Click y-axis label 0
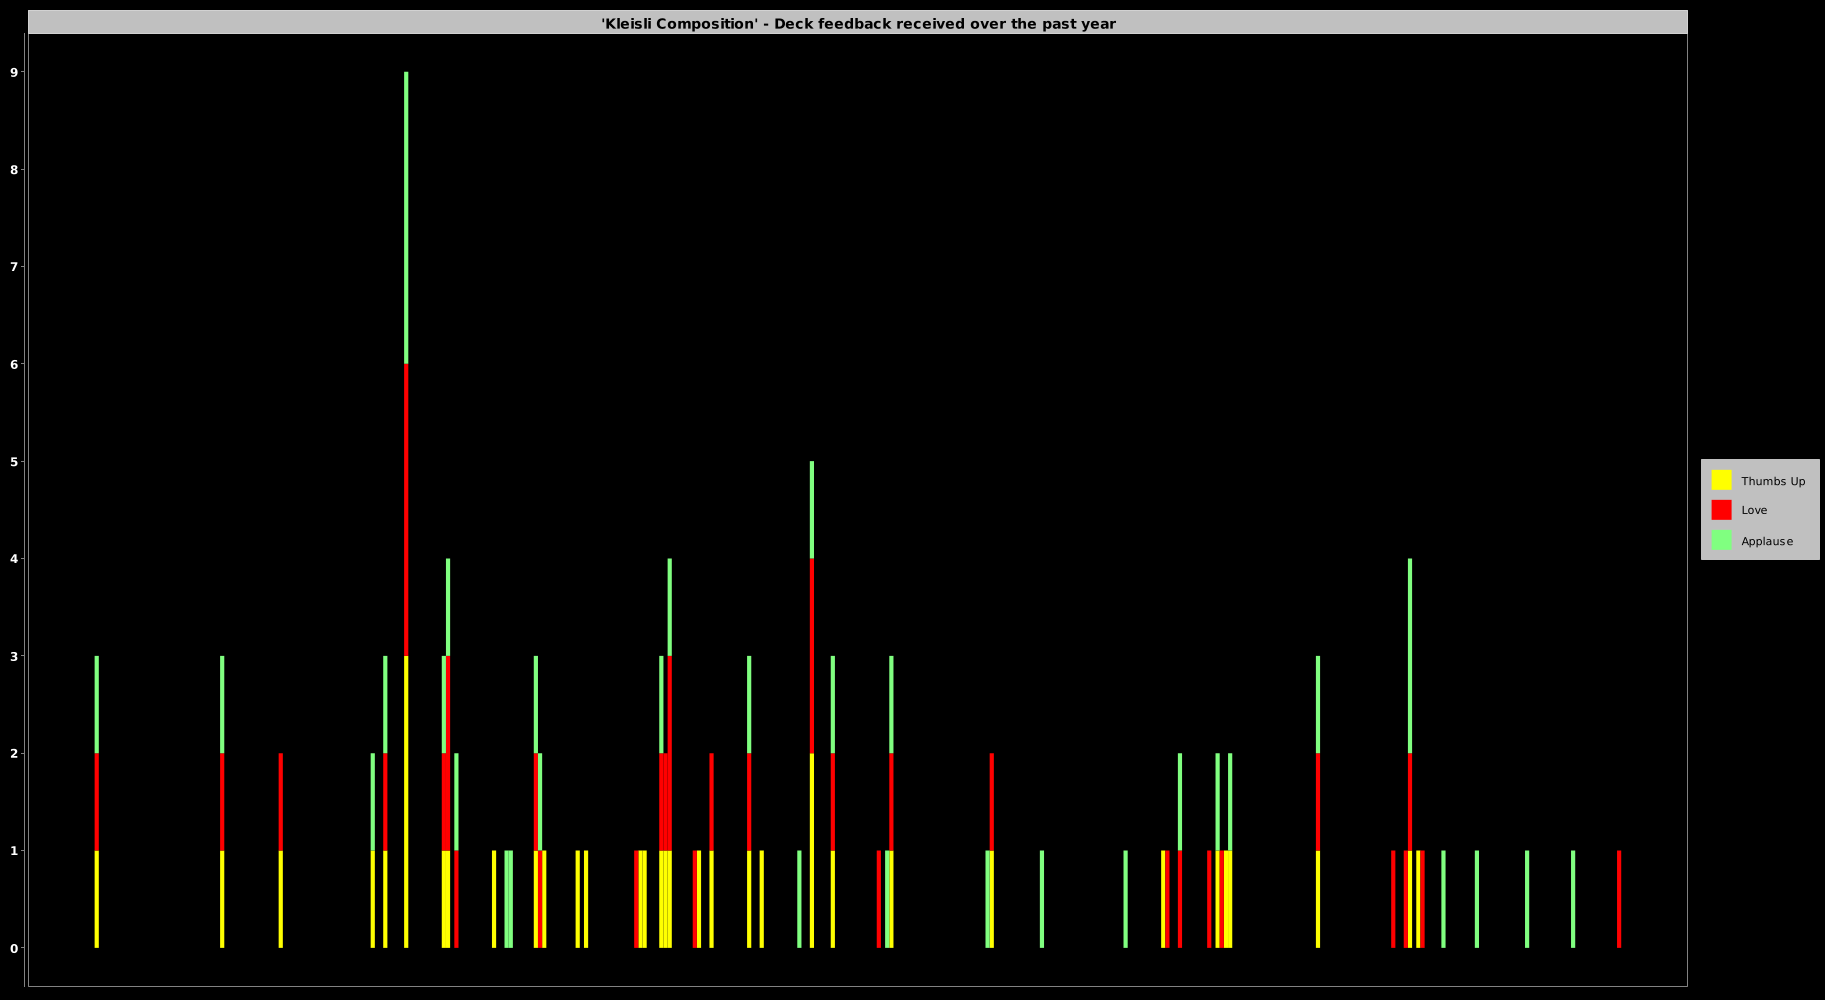 point(14,948)
